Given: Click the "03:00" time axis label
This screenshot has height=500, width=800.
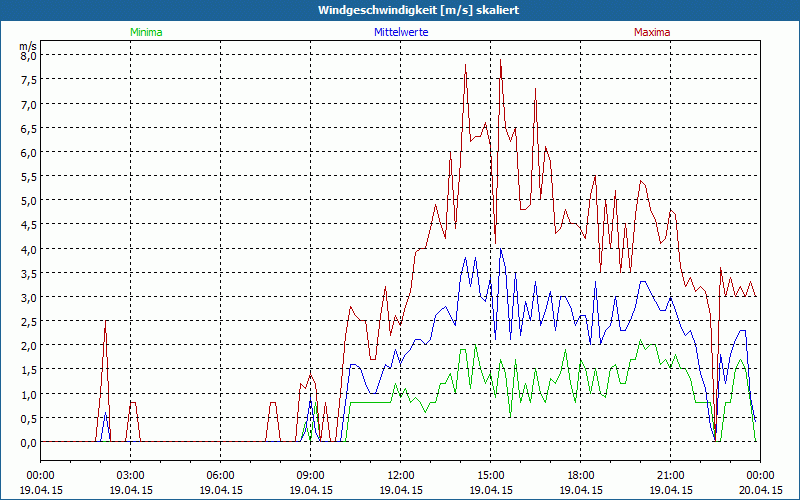Looking at the screenshot, I should click(130, 475).
